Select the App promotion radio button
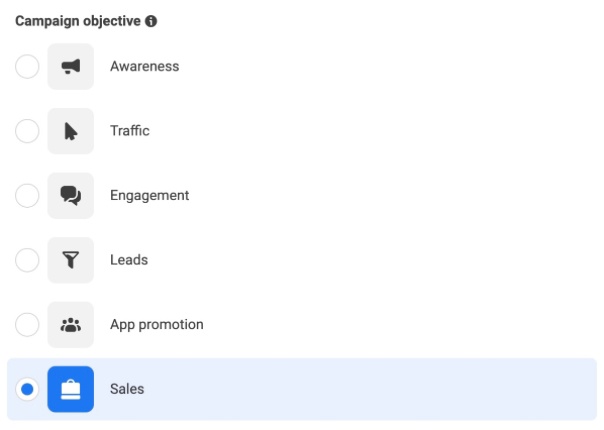Viewport: 604px width, 430px height. click(x=27, y=325)
